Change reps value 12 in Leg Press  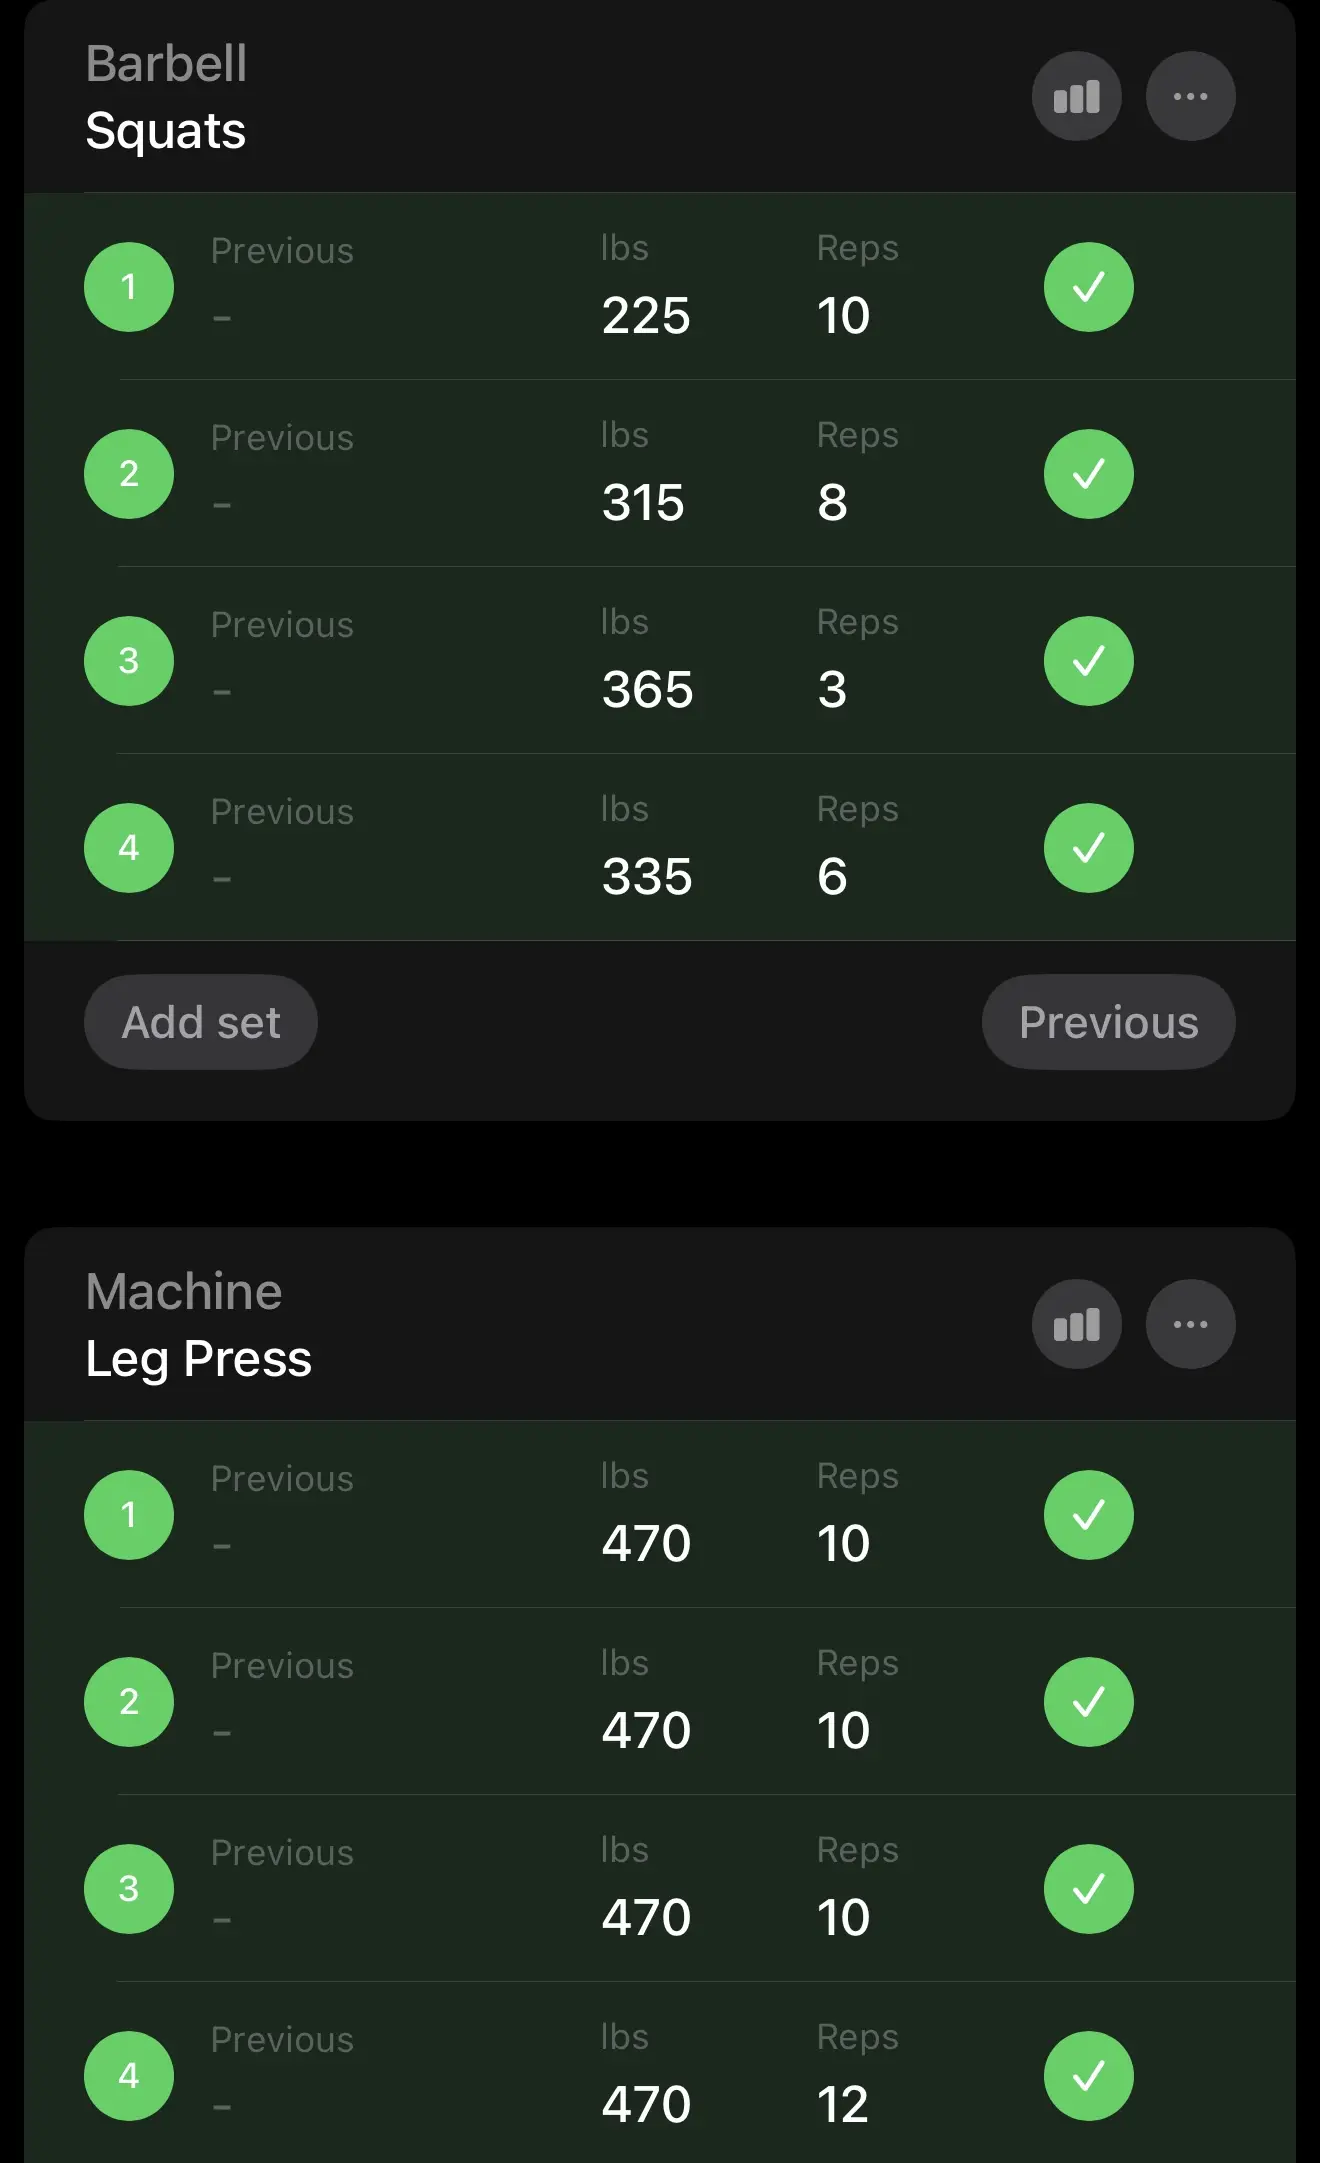click(x=842, y=2104)
